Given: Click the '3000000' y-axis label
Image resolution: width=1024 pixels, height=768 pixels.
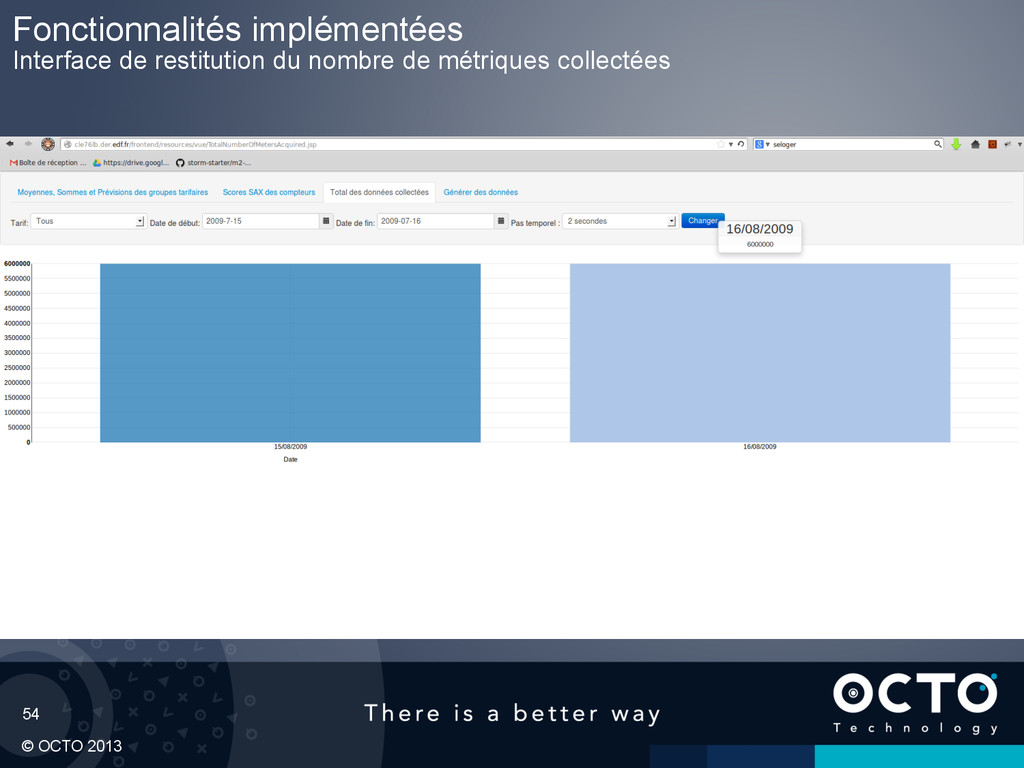Looking at the screenshot, I should point(17,353).
